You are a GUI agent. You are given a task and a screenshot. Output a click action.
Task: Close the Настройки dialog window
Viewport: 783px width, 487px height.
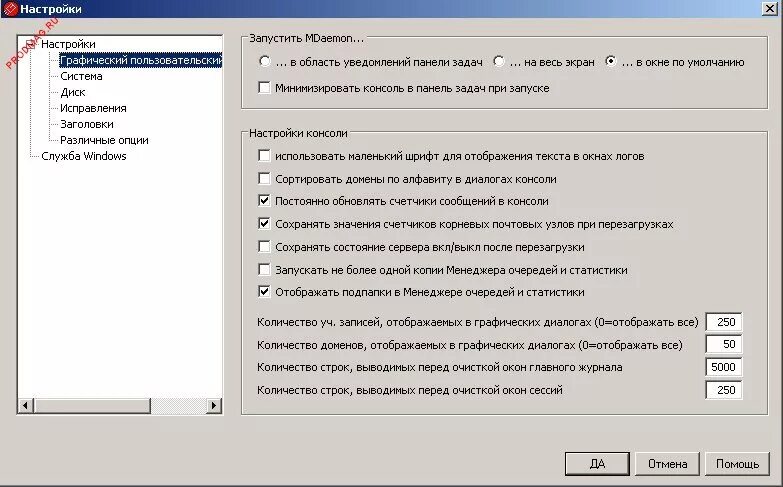770,8
